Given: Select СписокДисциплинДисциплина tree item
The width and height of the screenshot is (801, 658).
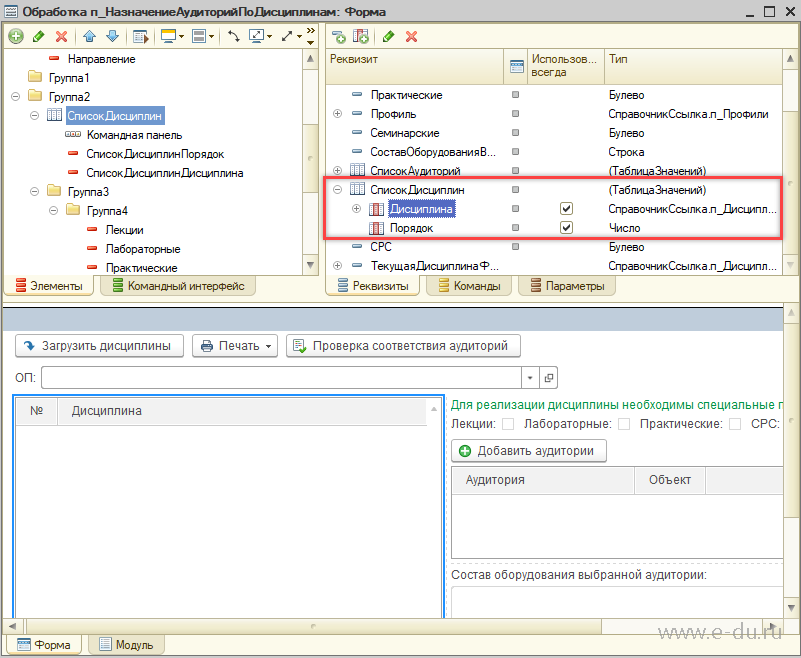Looking at the screenshot, I should click(164, 173).
